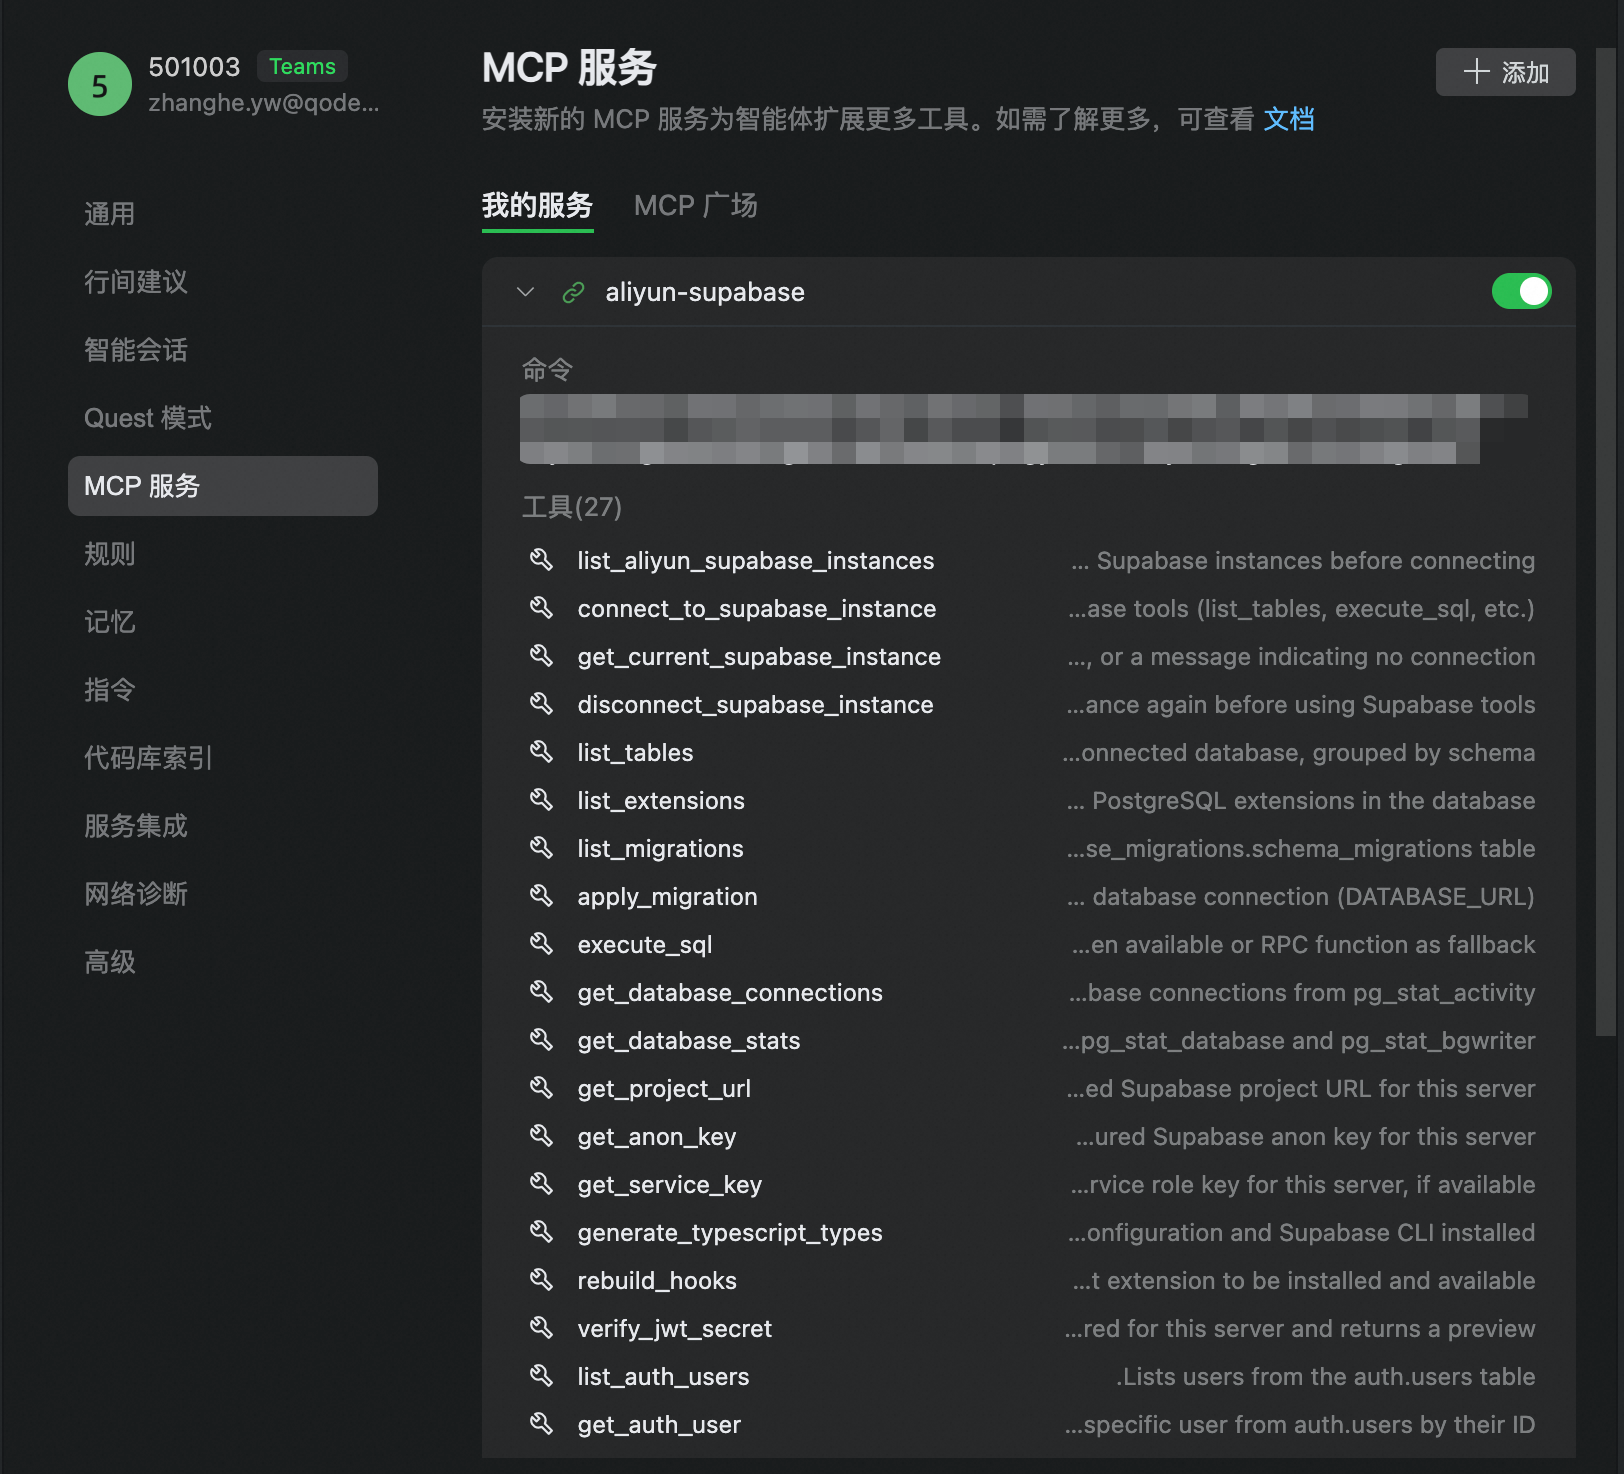Click the tool icon beside list_extensions
This screenshot has width=1624, height=1474.
tap(541, 799)
